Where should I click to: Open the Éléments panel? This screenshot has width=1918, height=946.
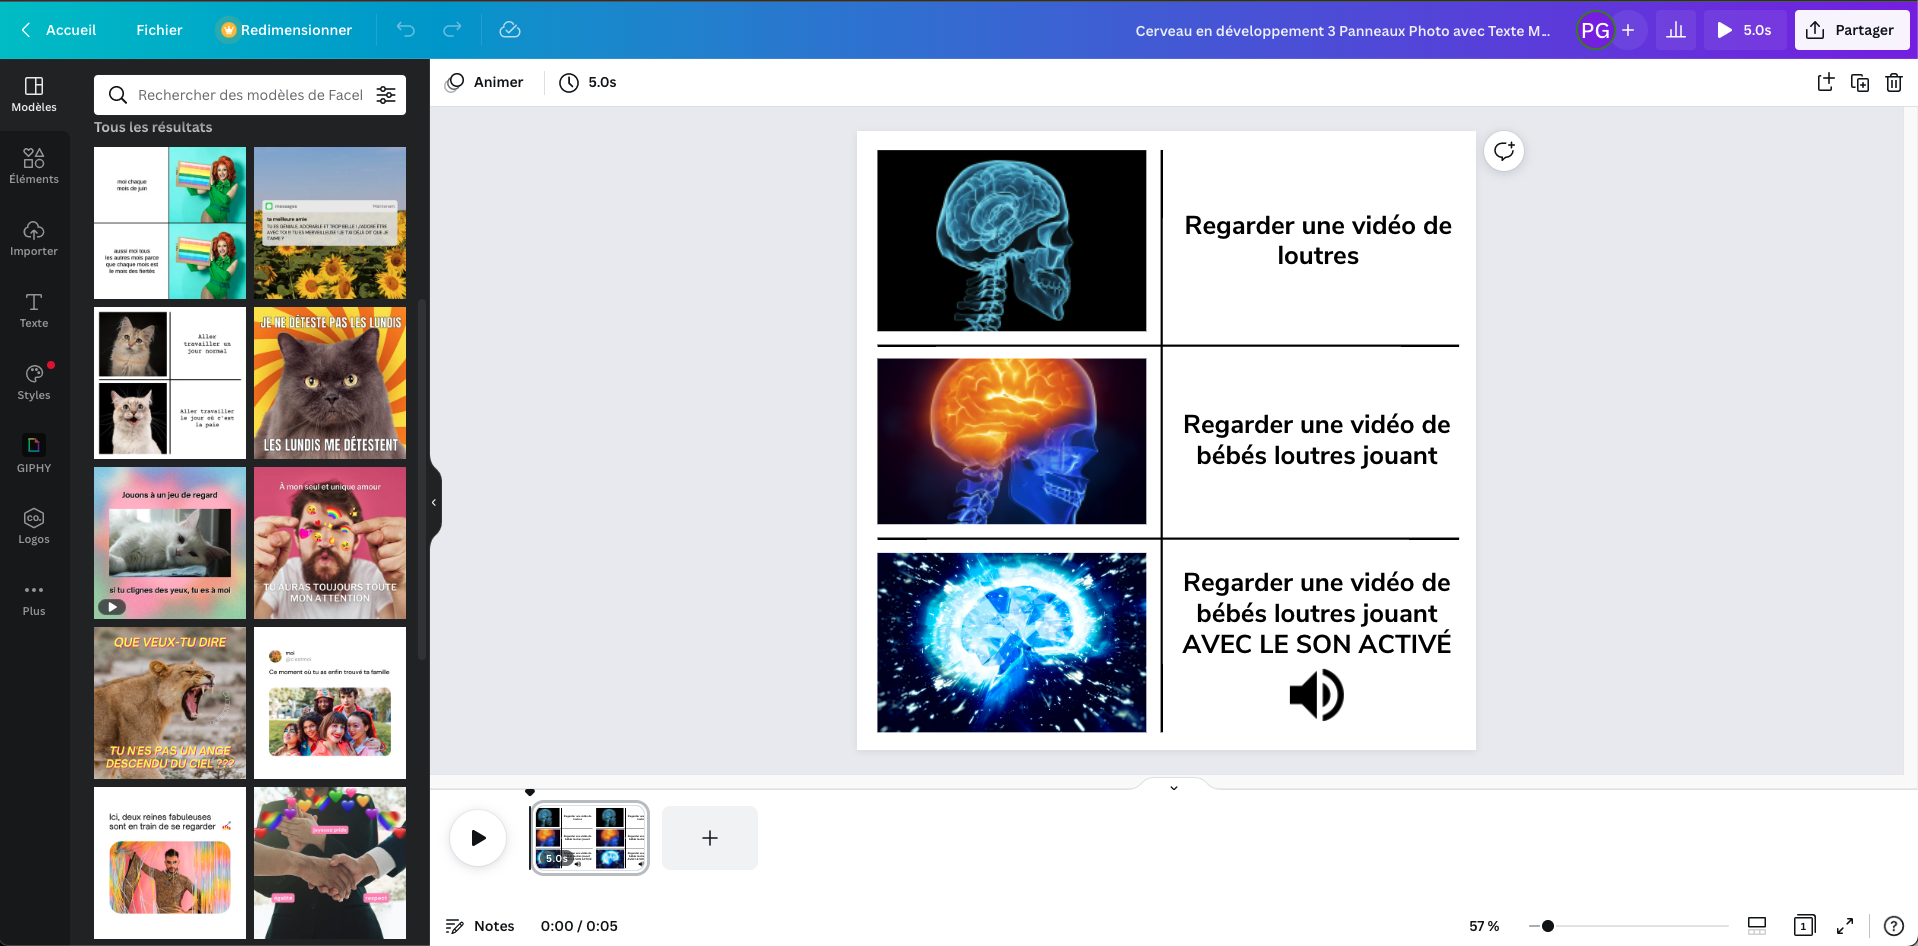coord(34,165)
